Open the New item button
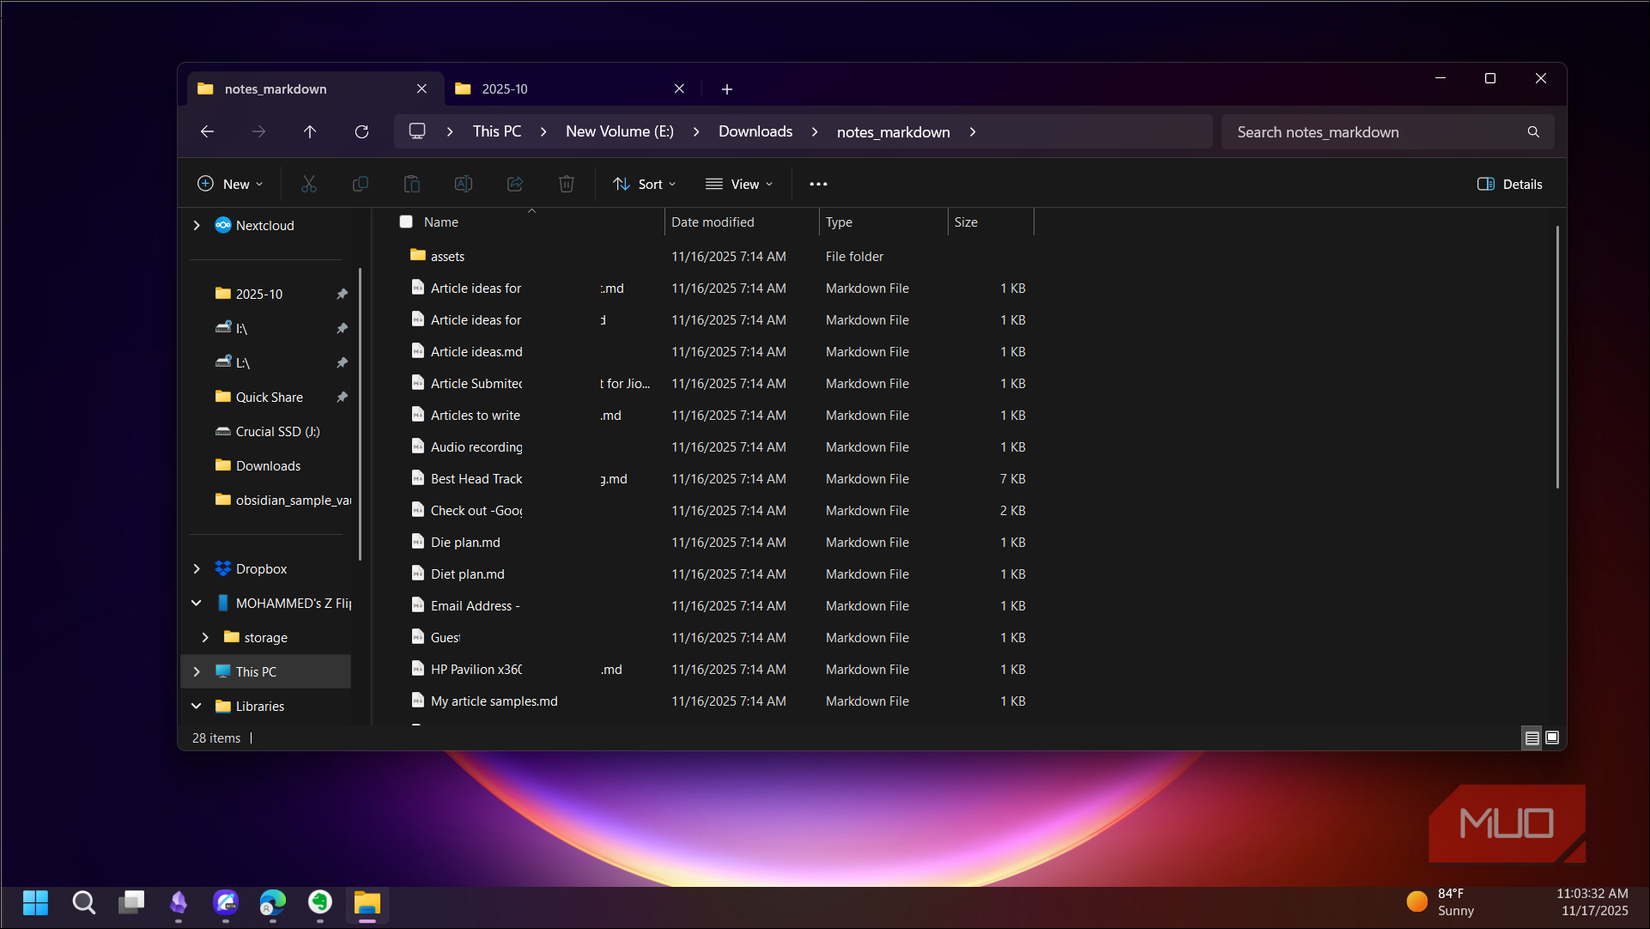 (230, 184)
